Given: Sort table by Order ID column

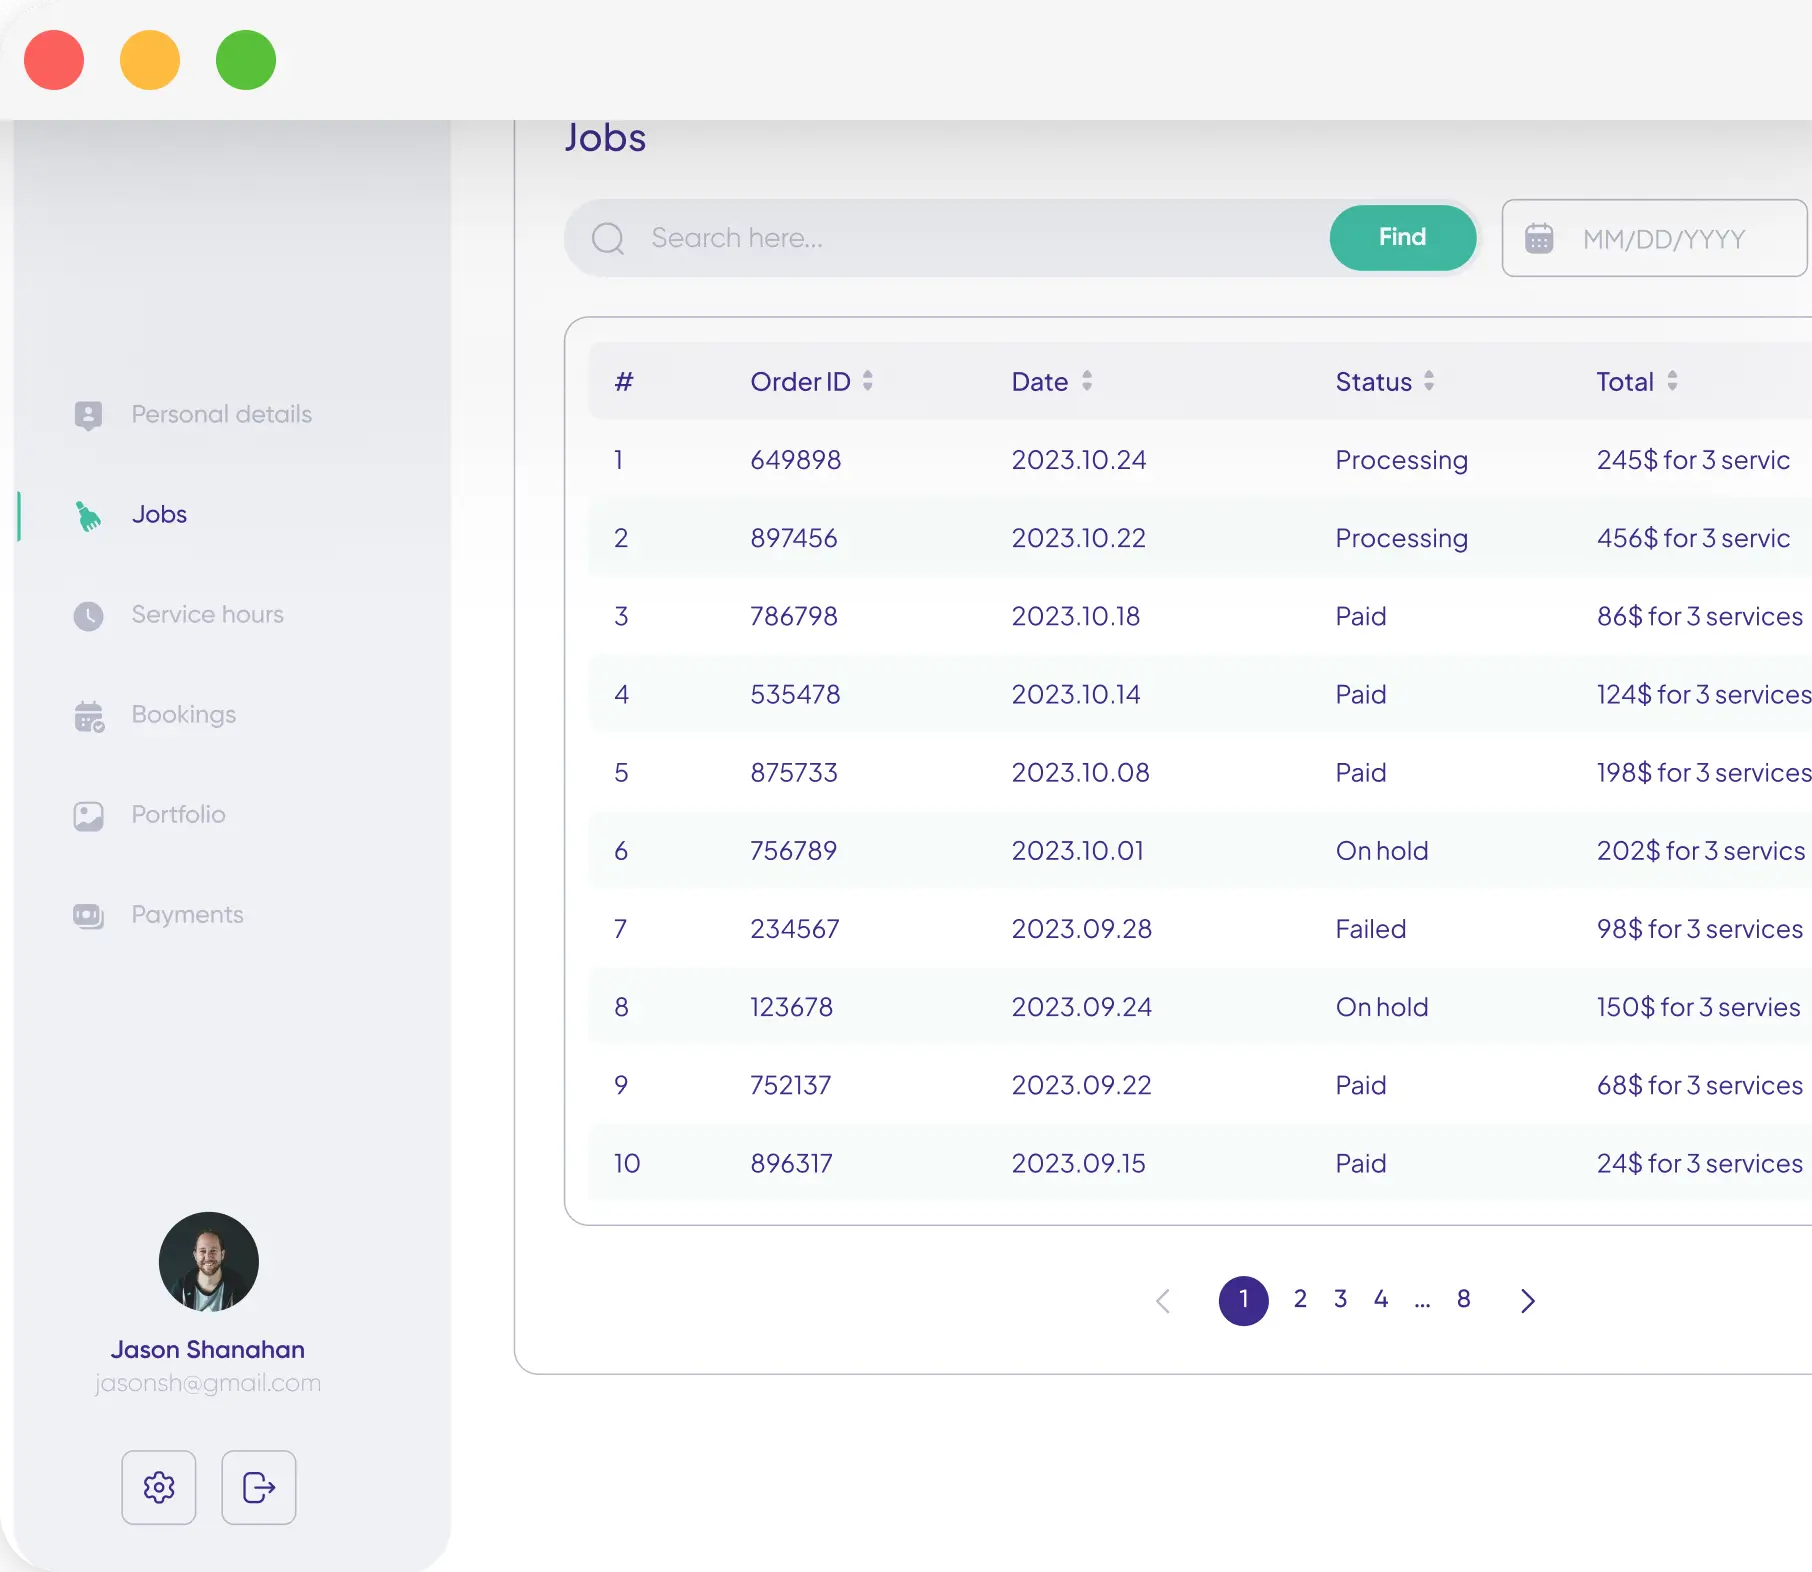Looking at the screenshot, I should [x=867, y=381].
